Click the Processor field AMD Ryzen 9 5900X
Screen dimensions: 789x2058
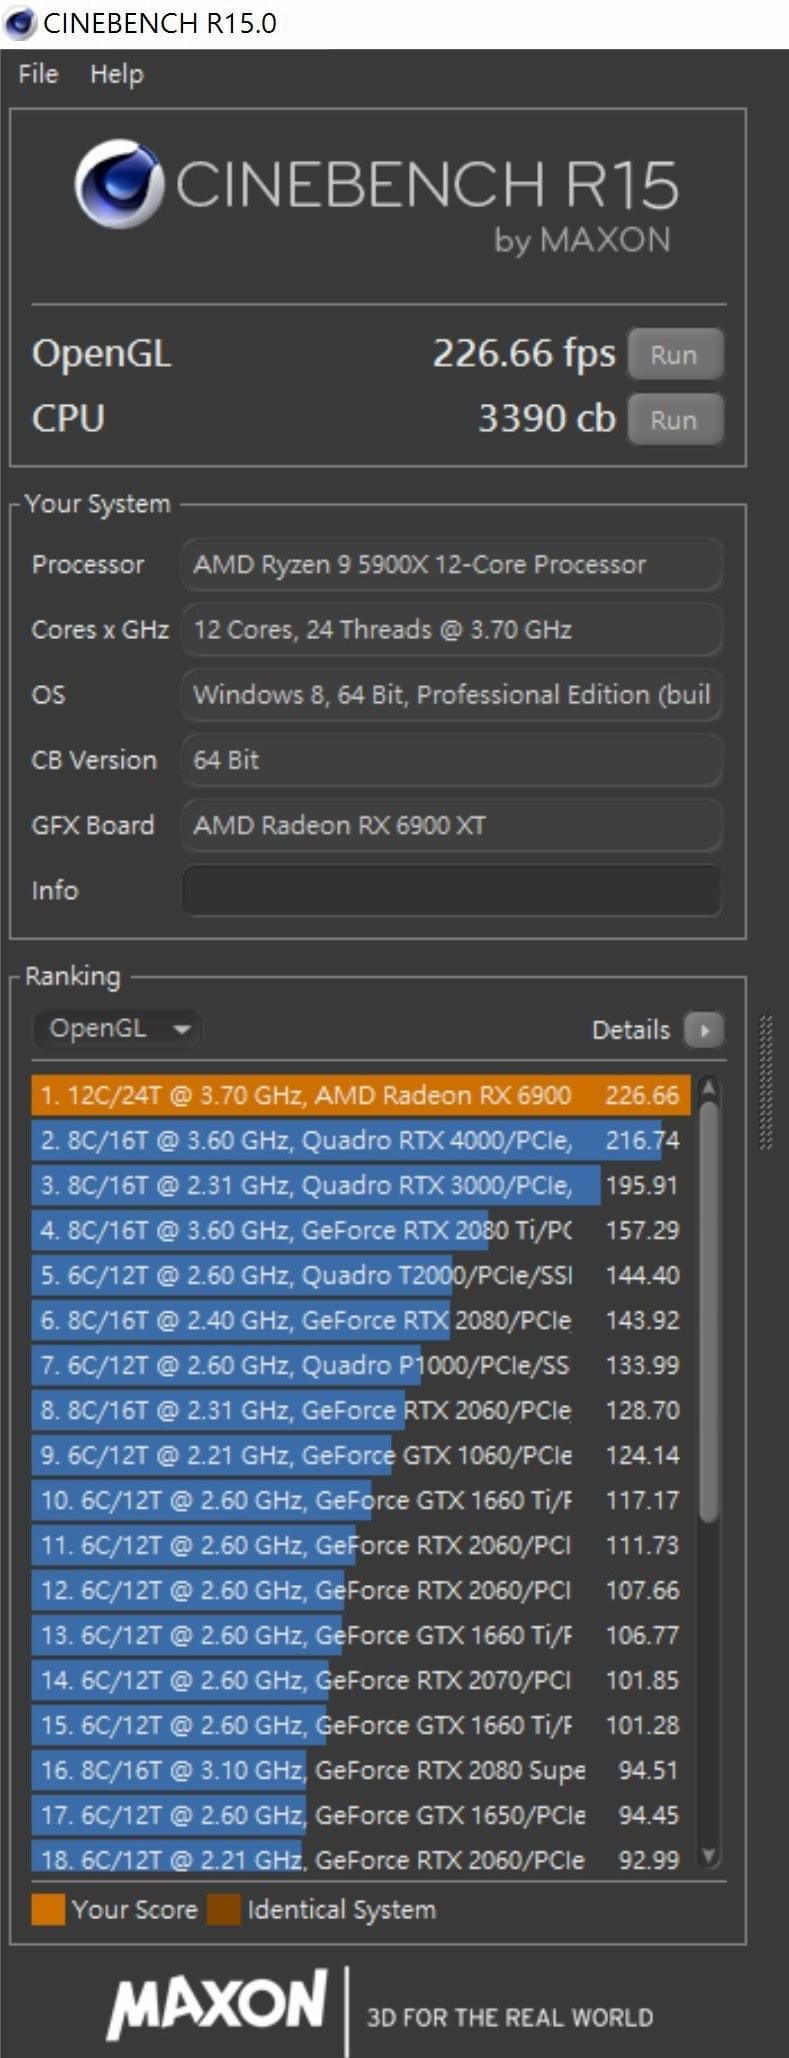pos(451,564)
